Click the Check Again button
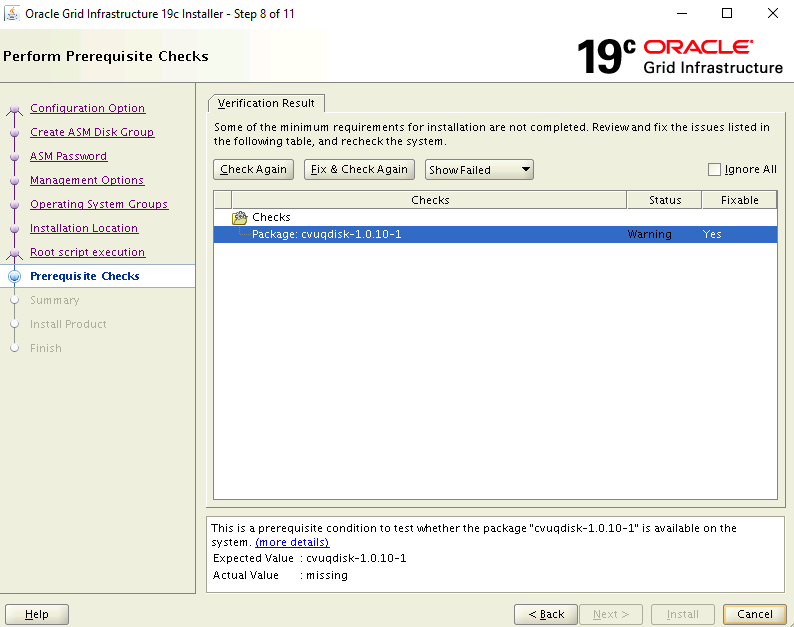Image resolution: width=794 pixels, height=627 pixels. click(253, 170)
